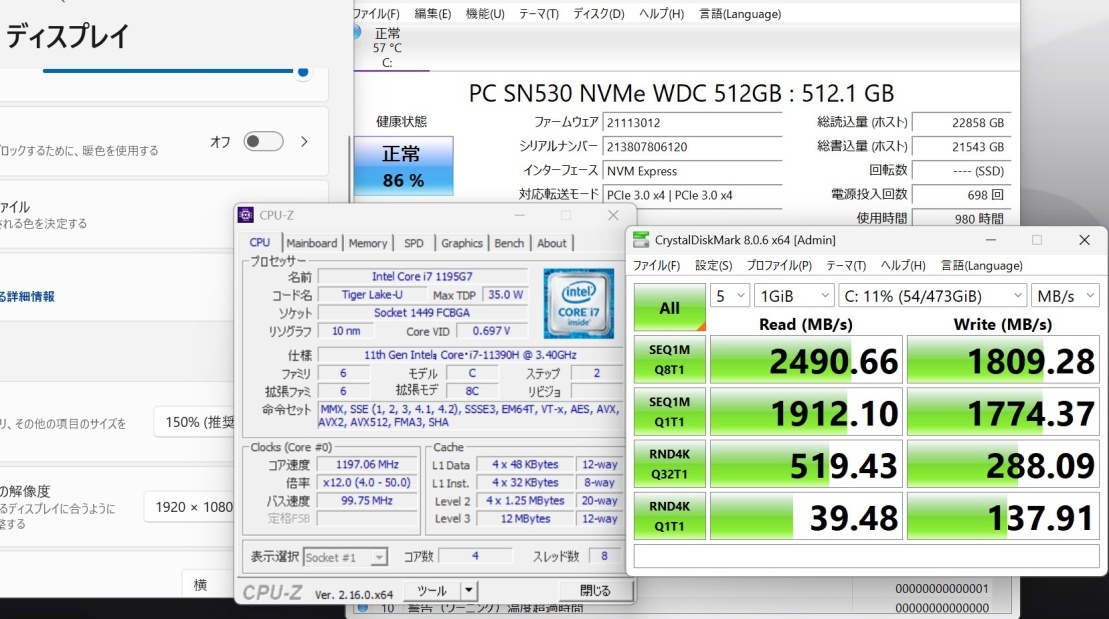Open the 1920 × 1080 resolution dropdown
Screen dimensions: 1109x619
[x=190, y=507]
